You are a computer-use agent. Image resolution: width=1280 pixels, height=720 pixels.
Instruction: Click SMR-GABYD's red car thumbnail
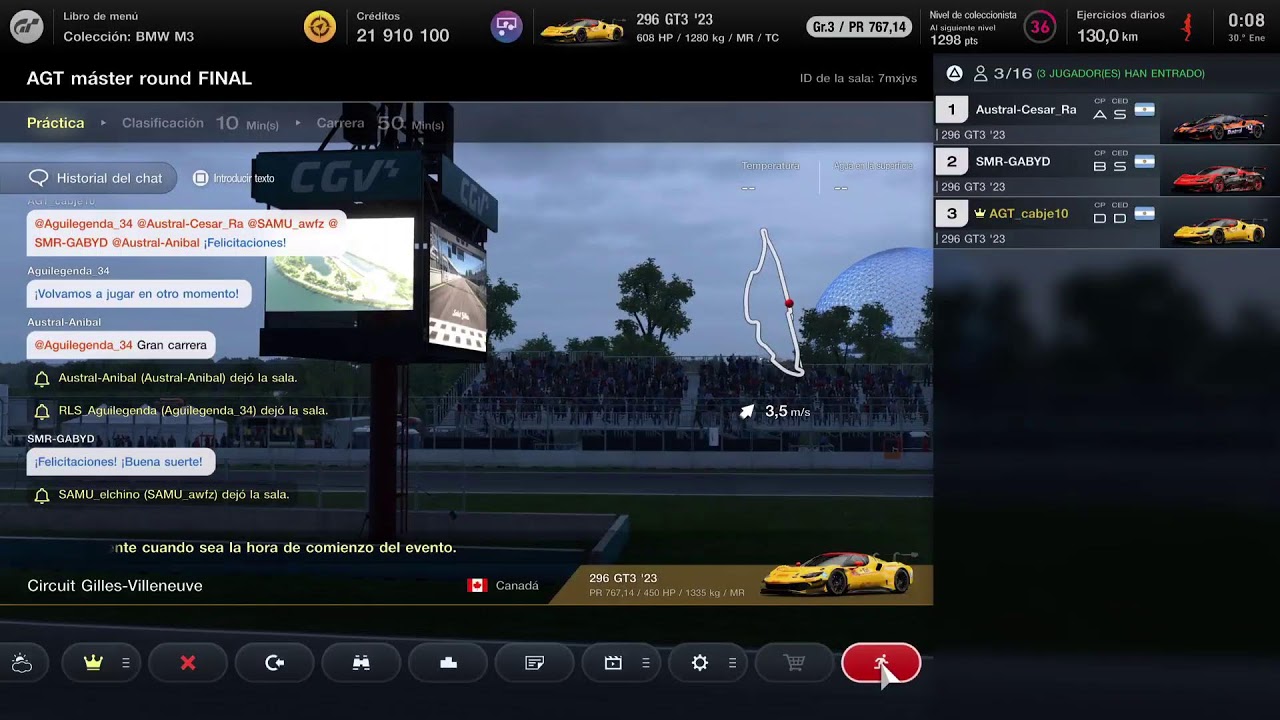coord(1219,177)
